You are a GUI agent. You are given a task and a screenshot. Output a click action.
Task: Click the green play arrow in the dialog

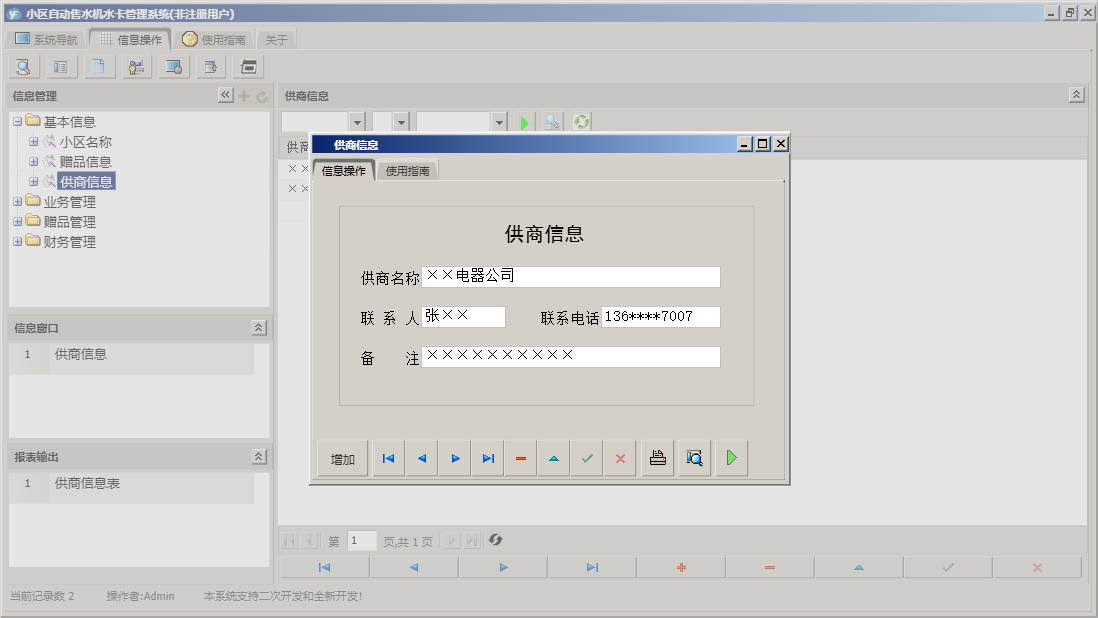[x=731, y=458]
